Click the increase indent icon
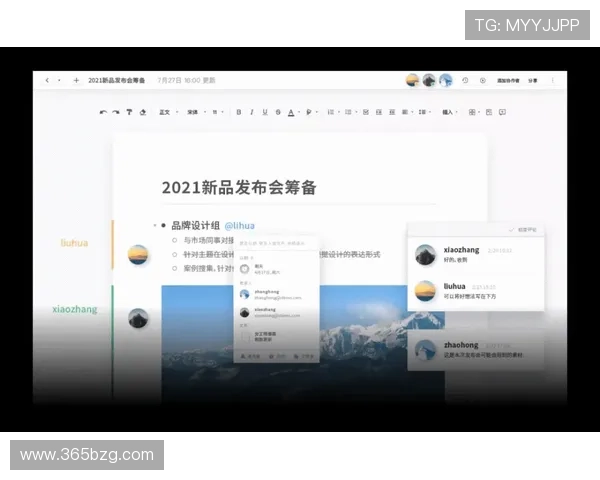 (x=392, y=112)
